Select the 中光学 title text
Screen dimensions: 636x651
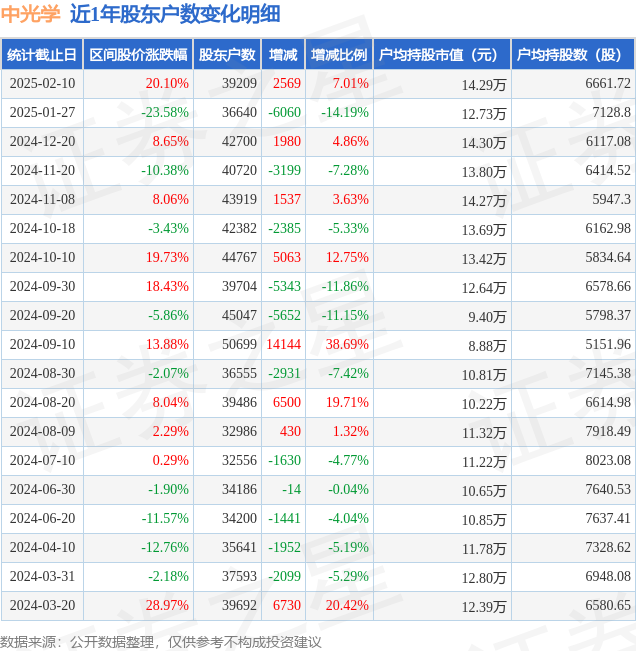[30, 14]
